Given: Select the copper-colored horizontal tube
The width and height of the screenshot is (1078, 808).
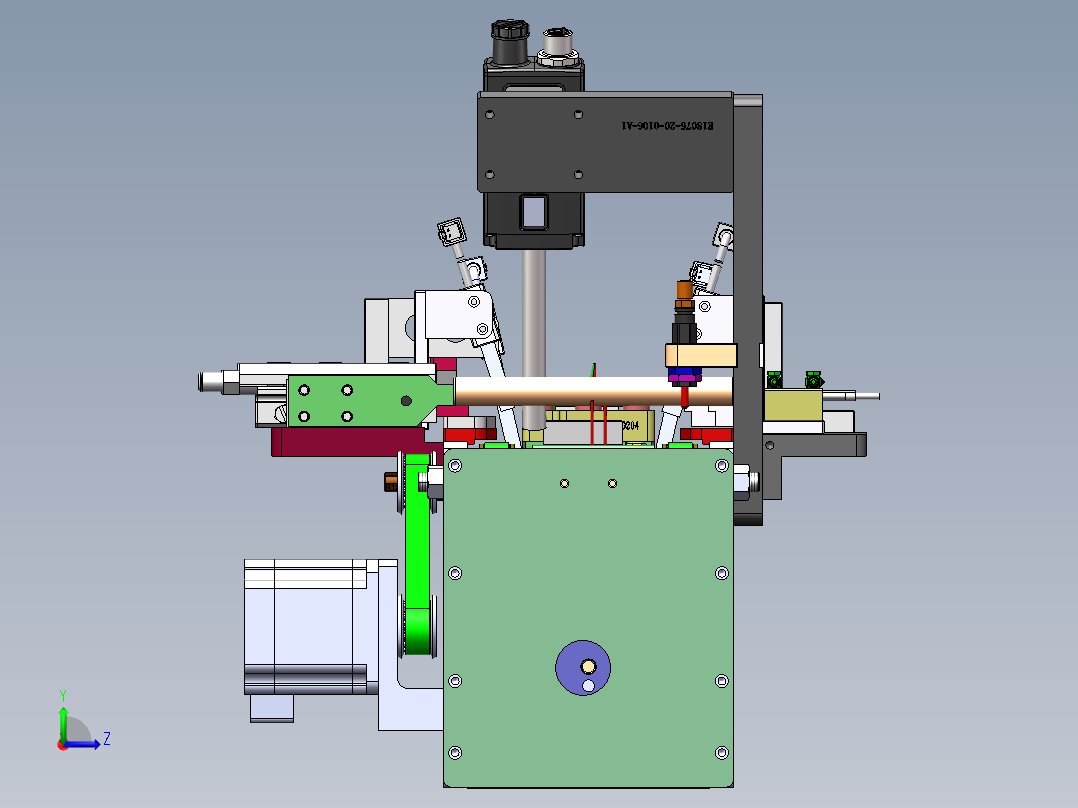Looking at the screenshot, I should tap(593, 391).
